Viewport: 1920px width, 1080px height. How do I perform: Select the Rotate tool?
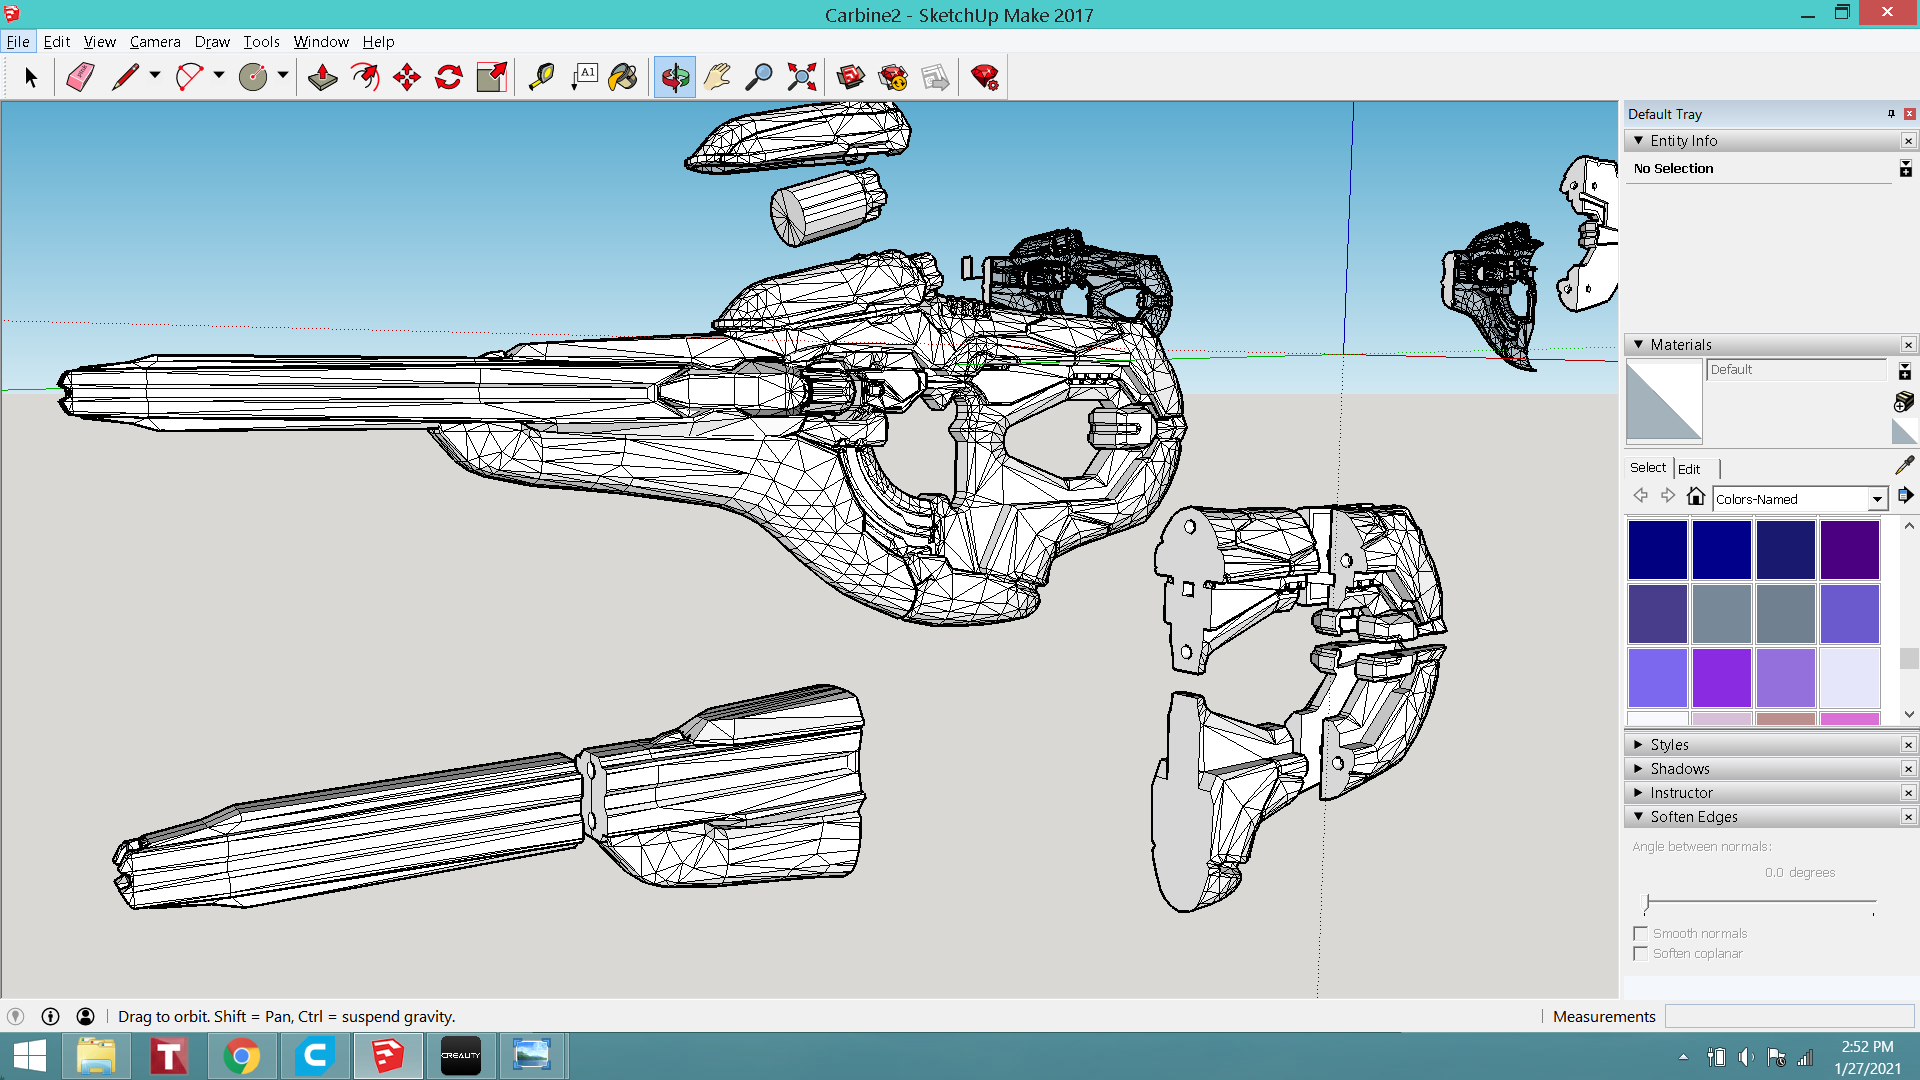coord(449,77)
